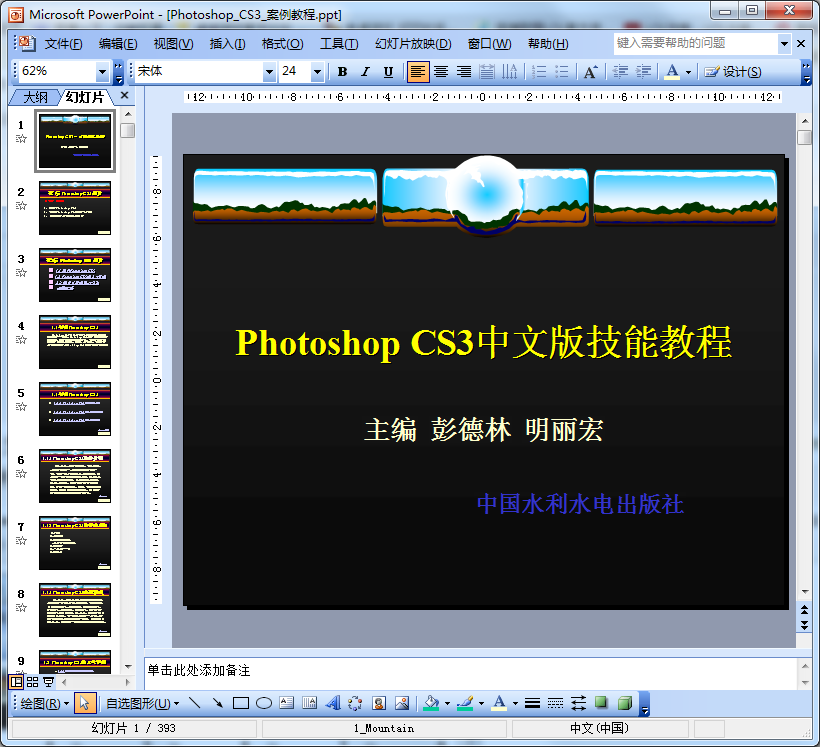This screenshot has width=820, height=747.
Task: Click the Line Color brush icon
Action: tap(465, 703)
